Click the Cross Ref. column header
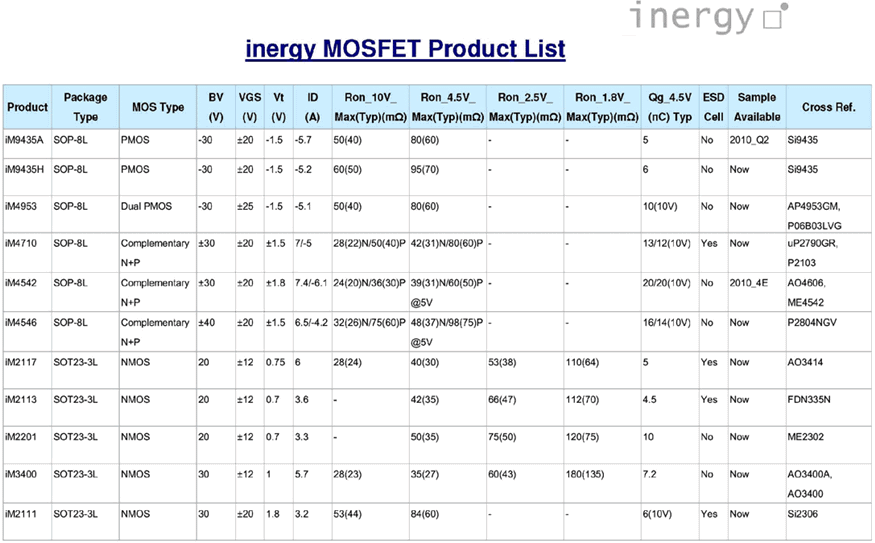 click(x=829, y=107)
